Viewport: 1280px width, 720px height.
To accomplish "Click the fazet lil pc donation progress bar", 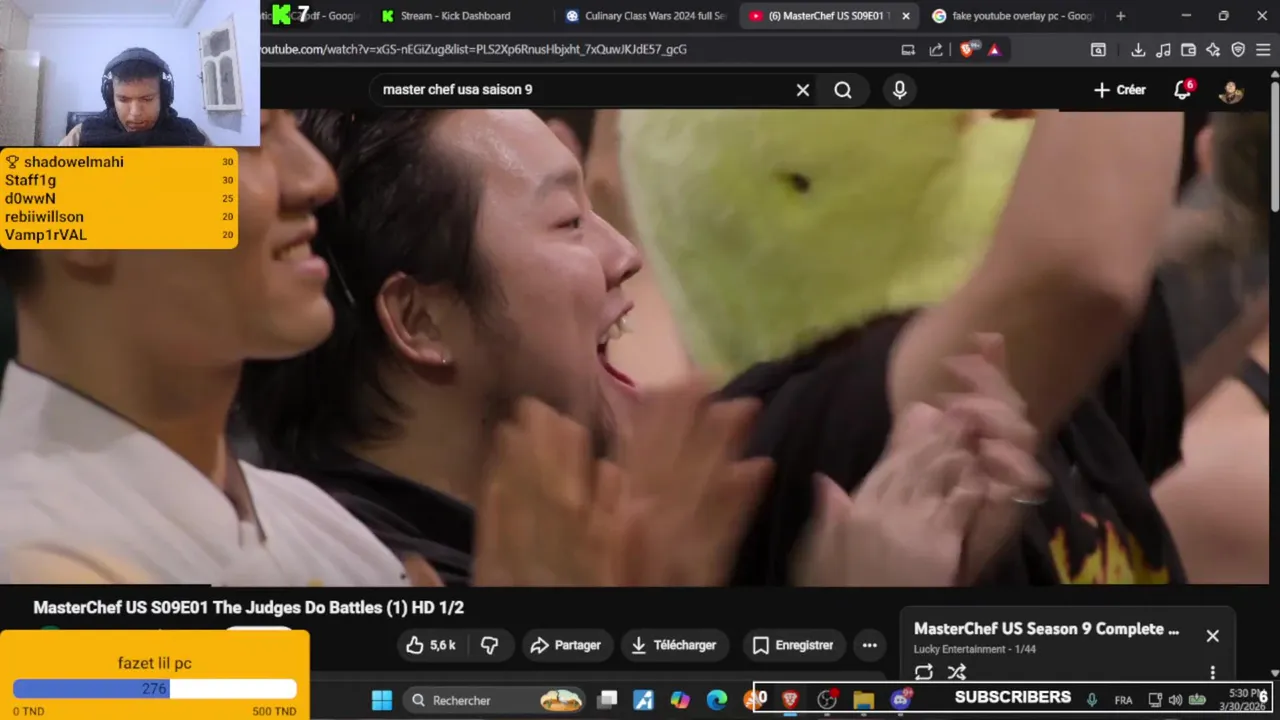I will (x=155, y=689).
